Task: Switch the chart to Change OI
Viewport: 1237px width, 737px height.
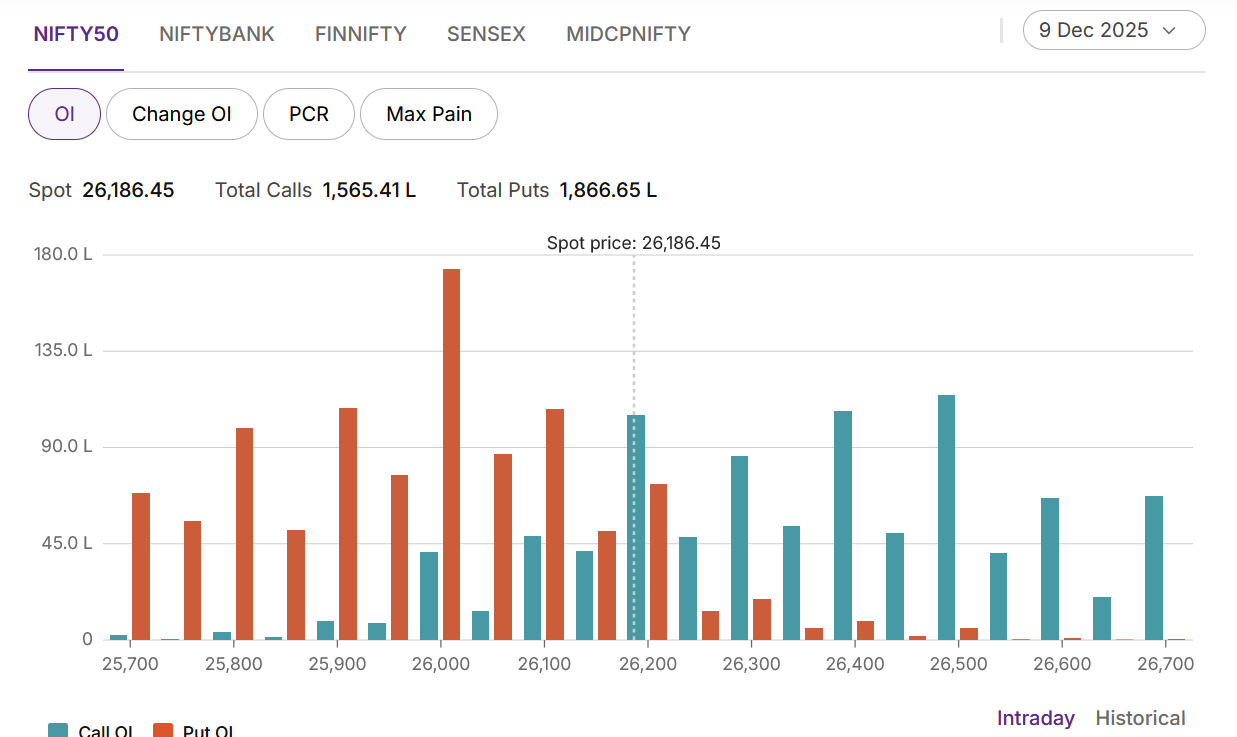Action: click(182, 114)
